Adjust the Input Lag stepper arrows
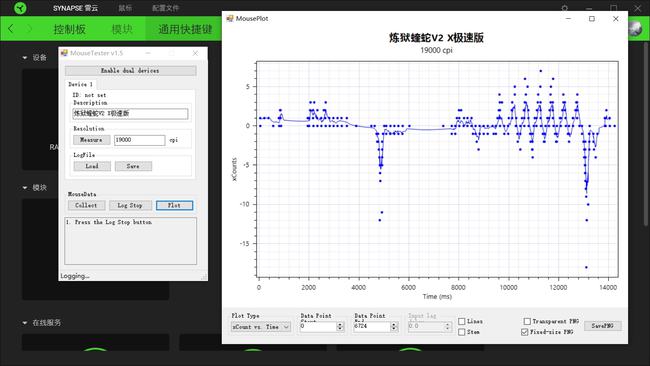 pyautogui.click(x=447, y=327)
